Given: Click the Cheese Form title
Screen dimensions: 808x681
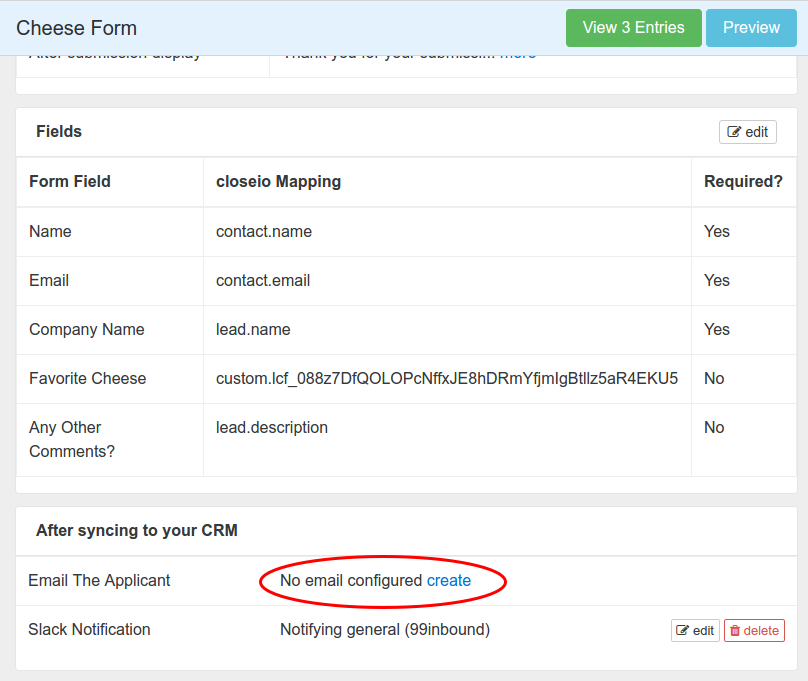Looking at the screenshot, I should pos(77,28).
